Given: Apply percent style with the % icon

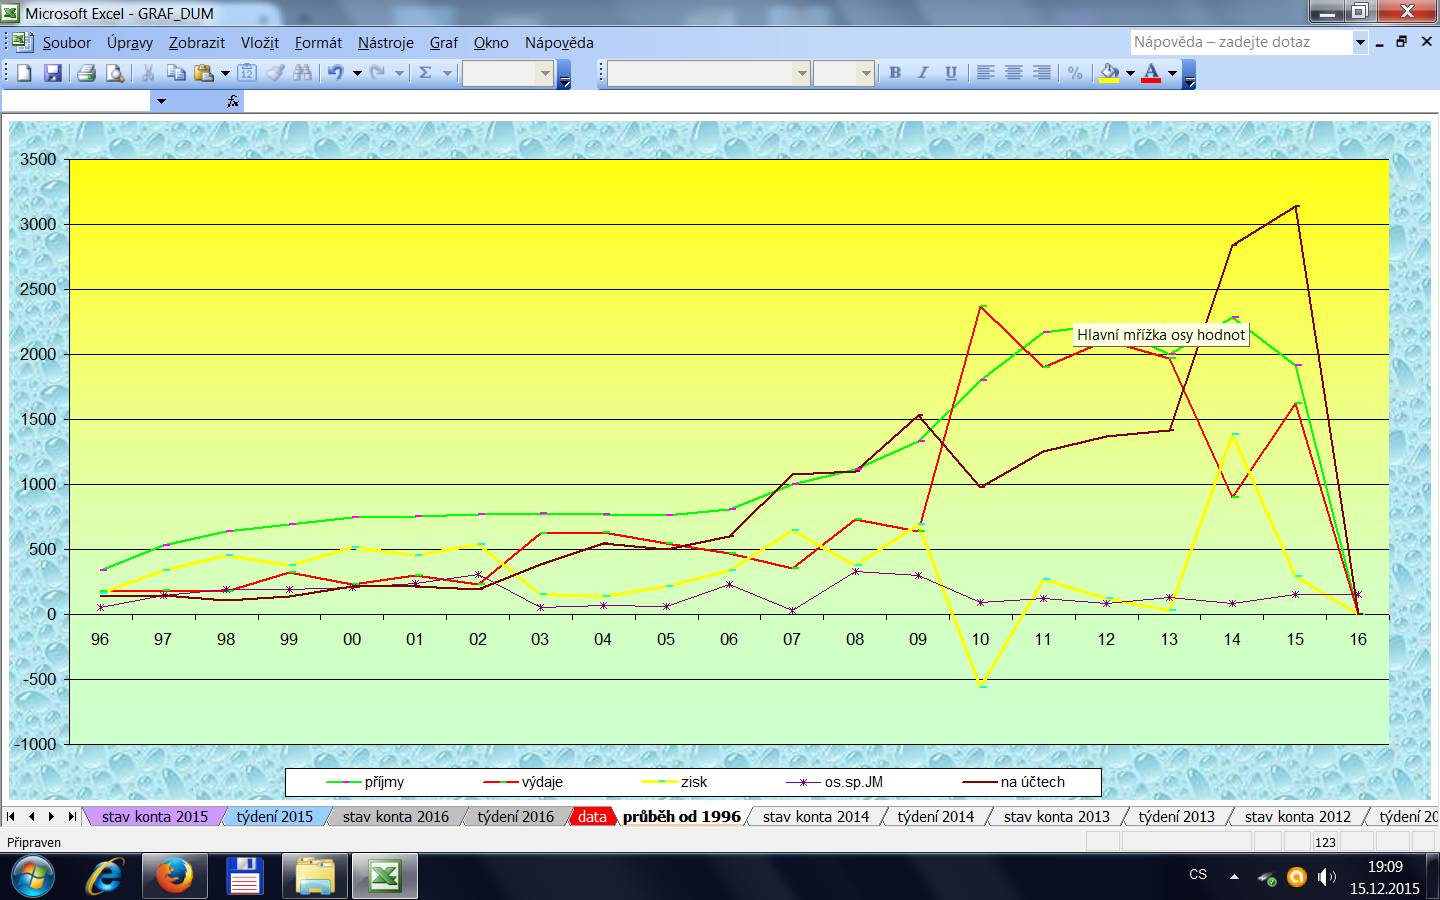Looking at the screenshot, I should click(x=1075, y=73).
